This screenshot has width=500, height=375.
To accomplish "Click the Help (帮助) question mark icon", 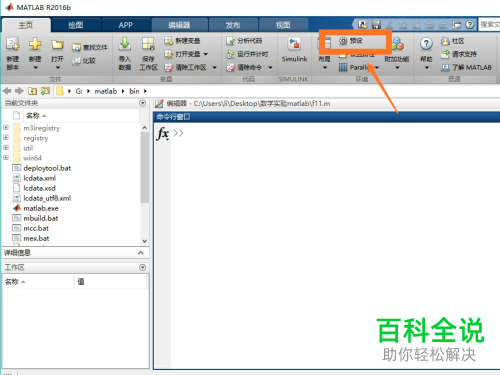I will [x=426, y=44].
